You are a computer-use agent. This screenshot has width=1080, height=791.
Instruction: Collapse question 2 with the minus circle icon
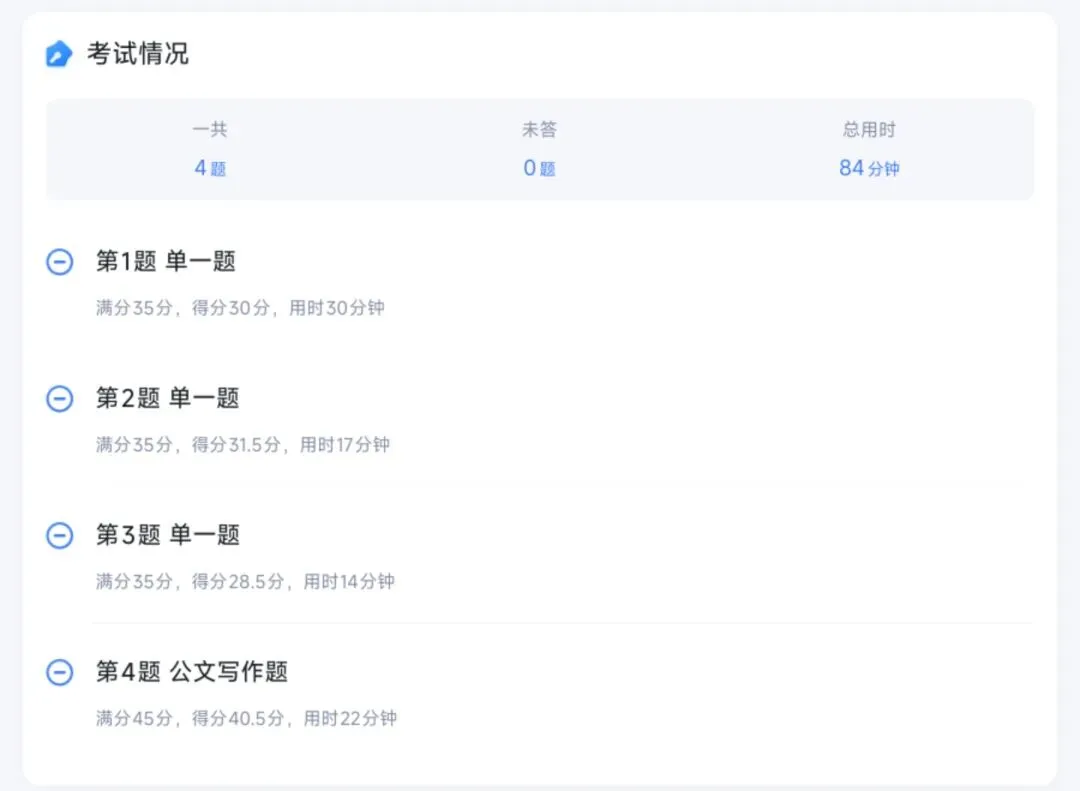point(60,398)
